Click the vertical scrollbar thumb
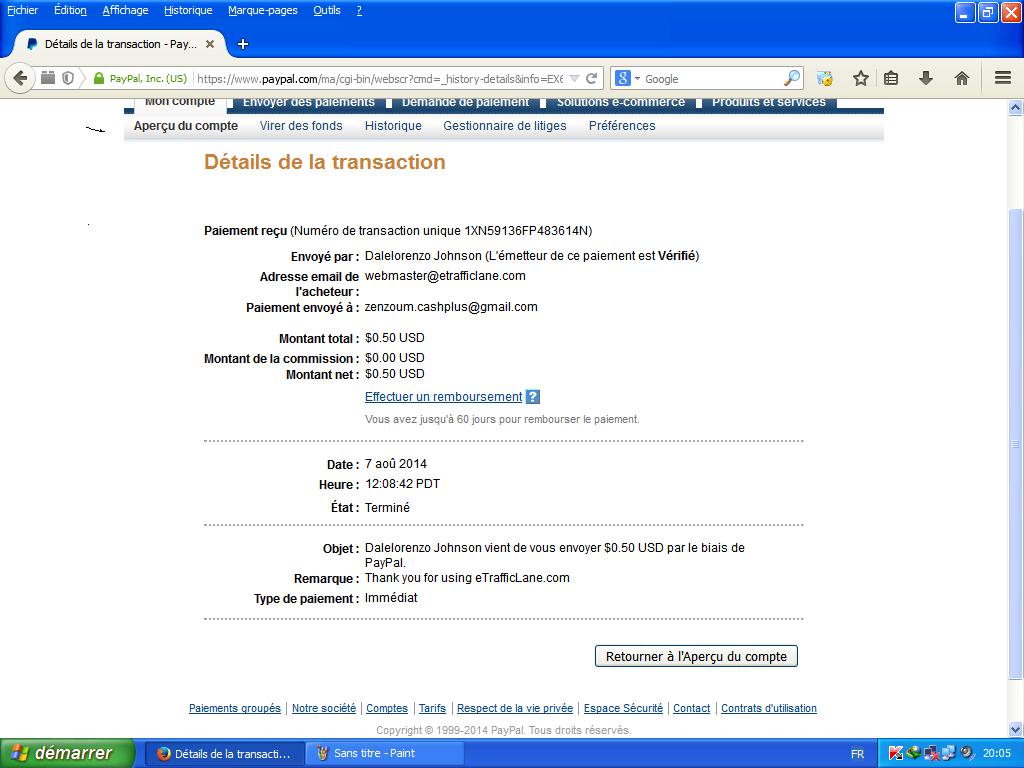 tap(1015, 444)
